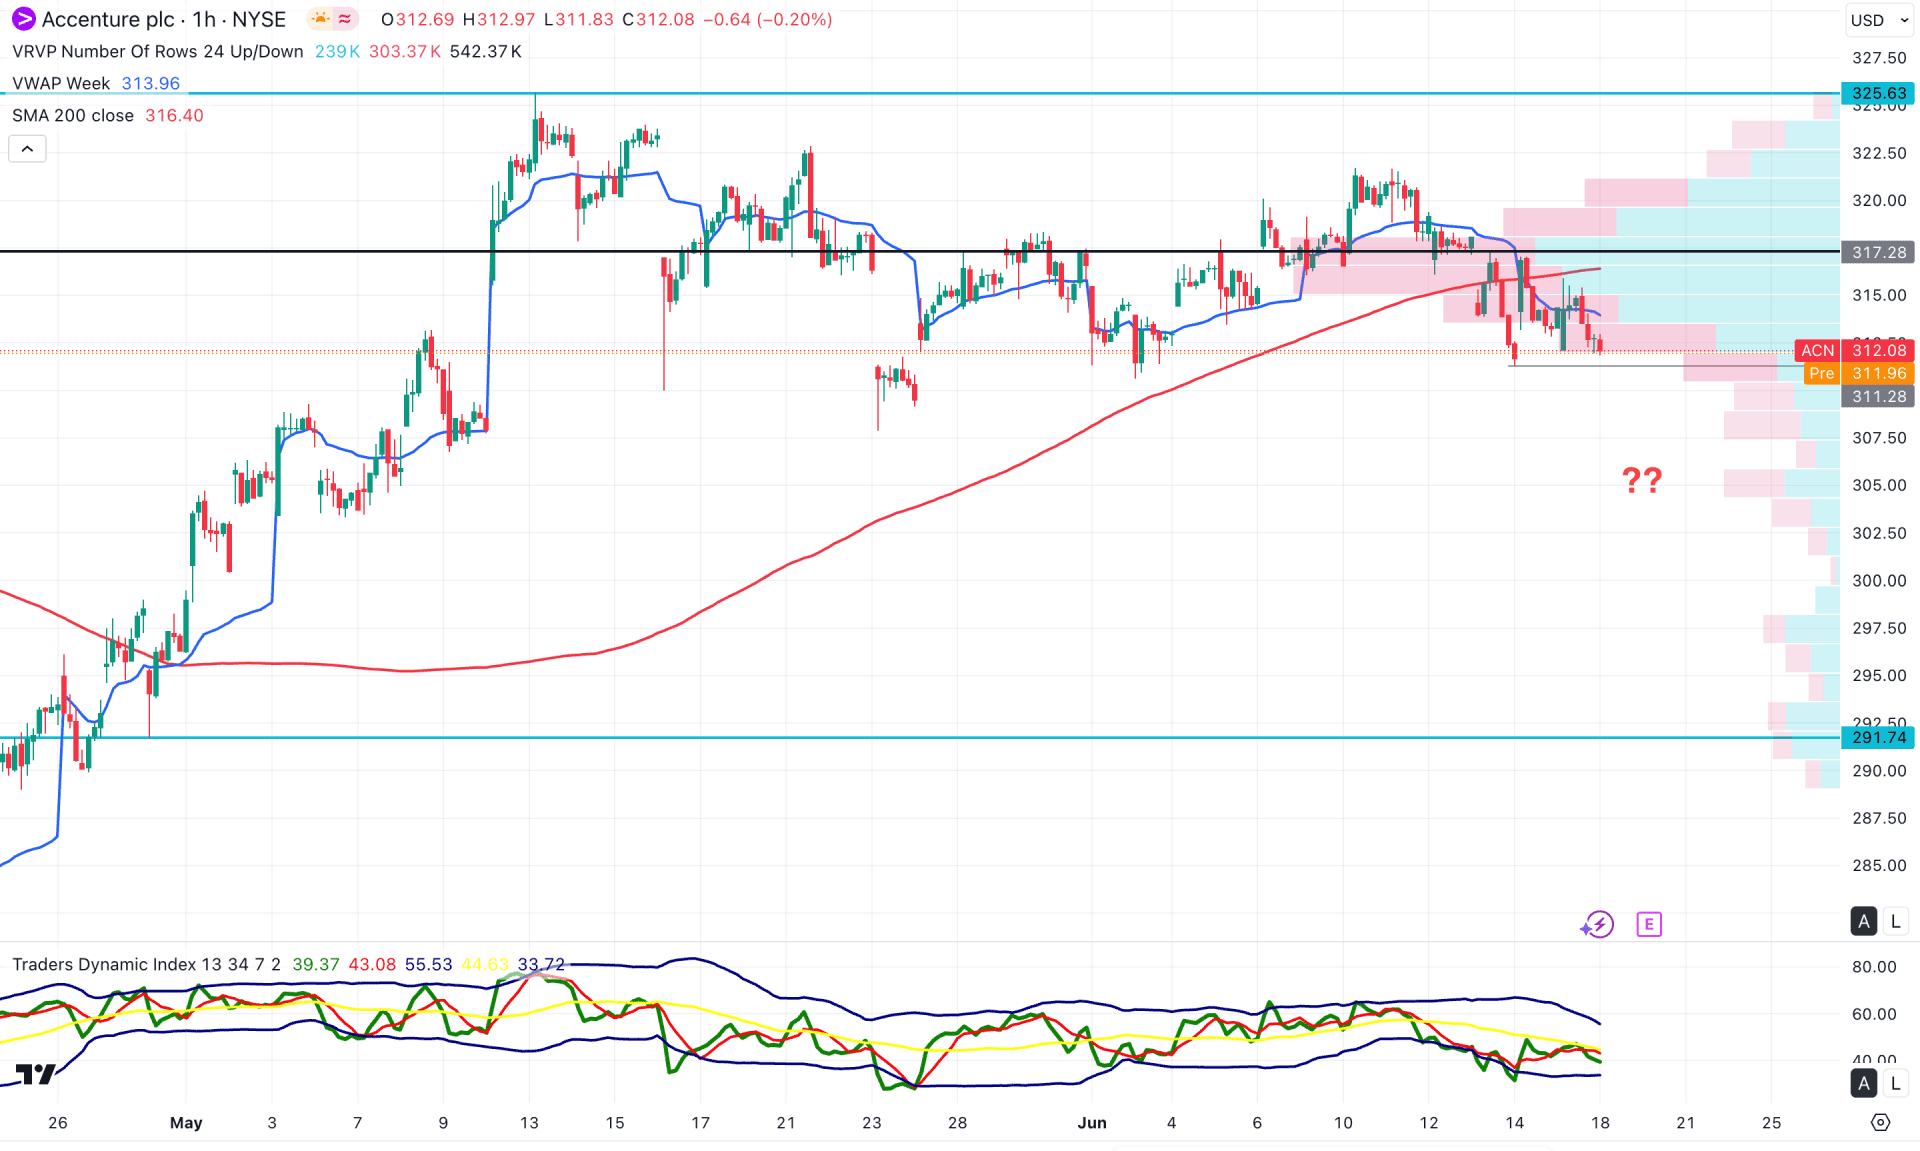
Task: Click the June label on time axis
Action: click(1092, 1122)
